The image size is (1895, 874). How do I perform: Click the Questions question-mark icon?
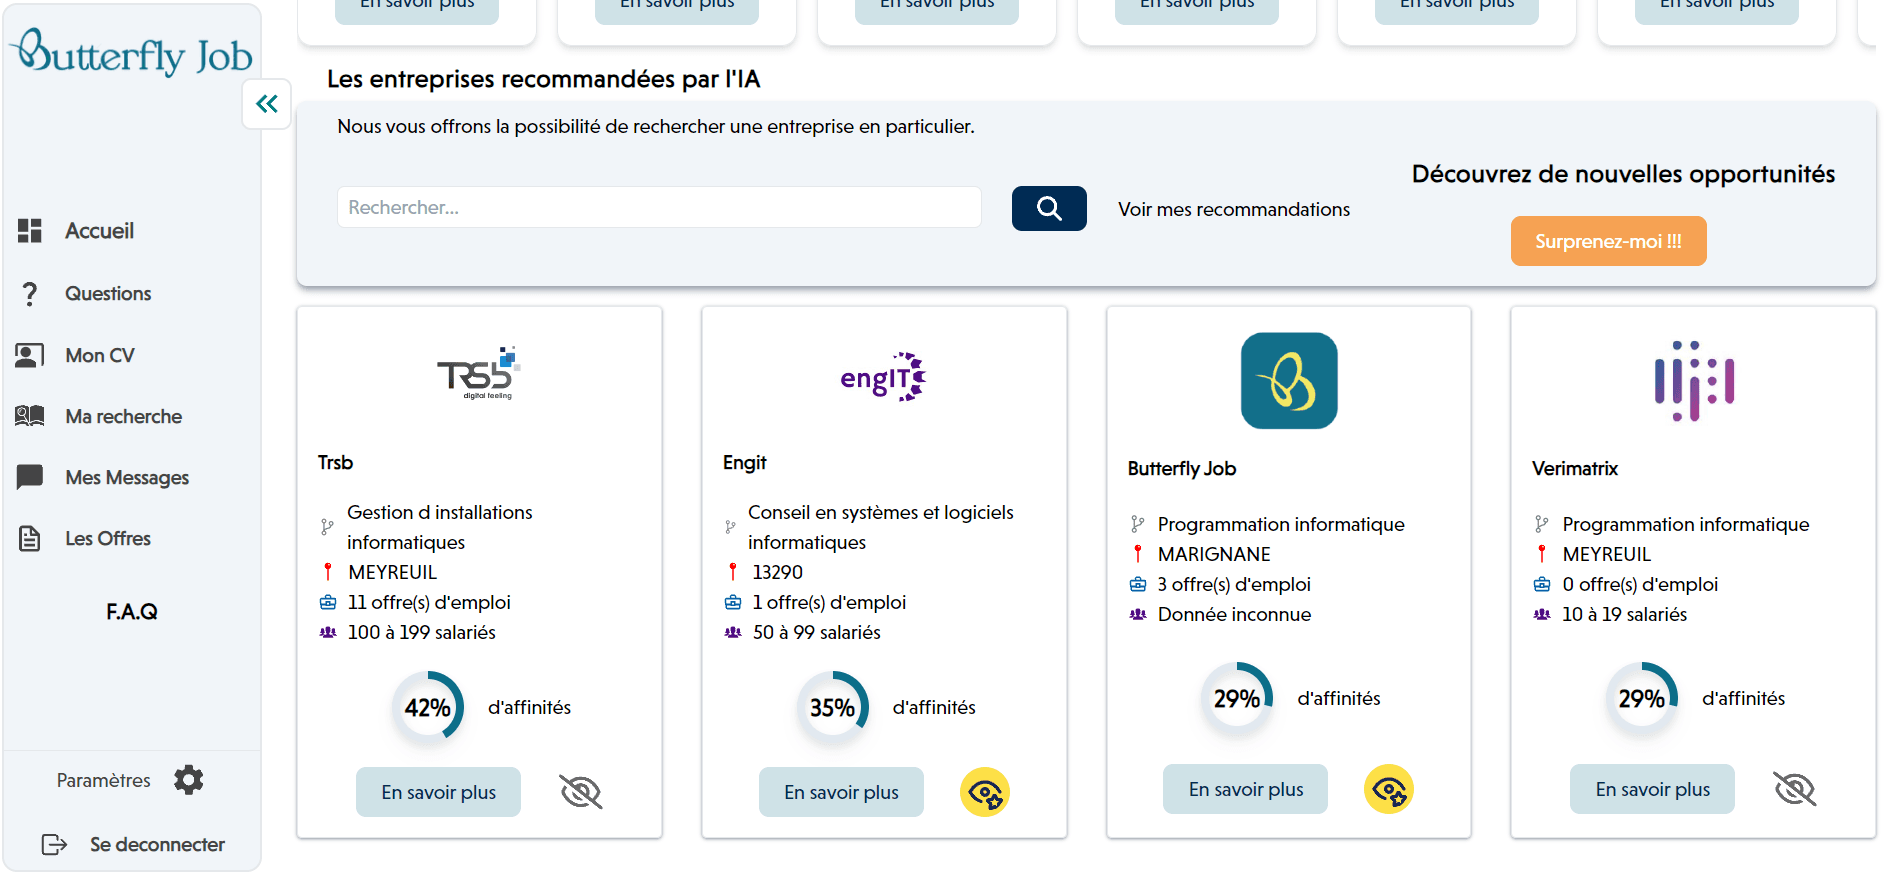pos(30,293)
